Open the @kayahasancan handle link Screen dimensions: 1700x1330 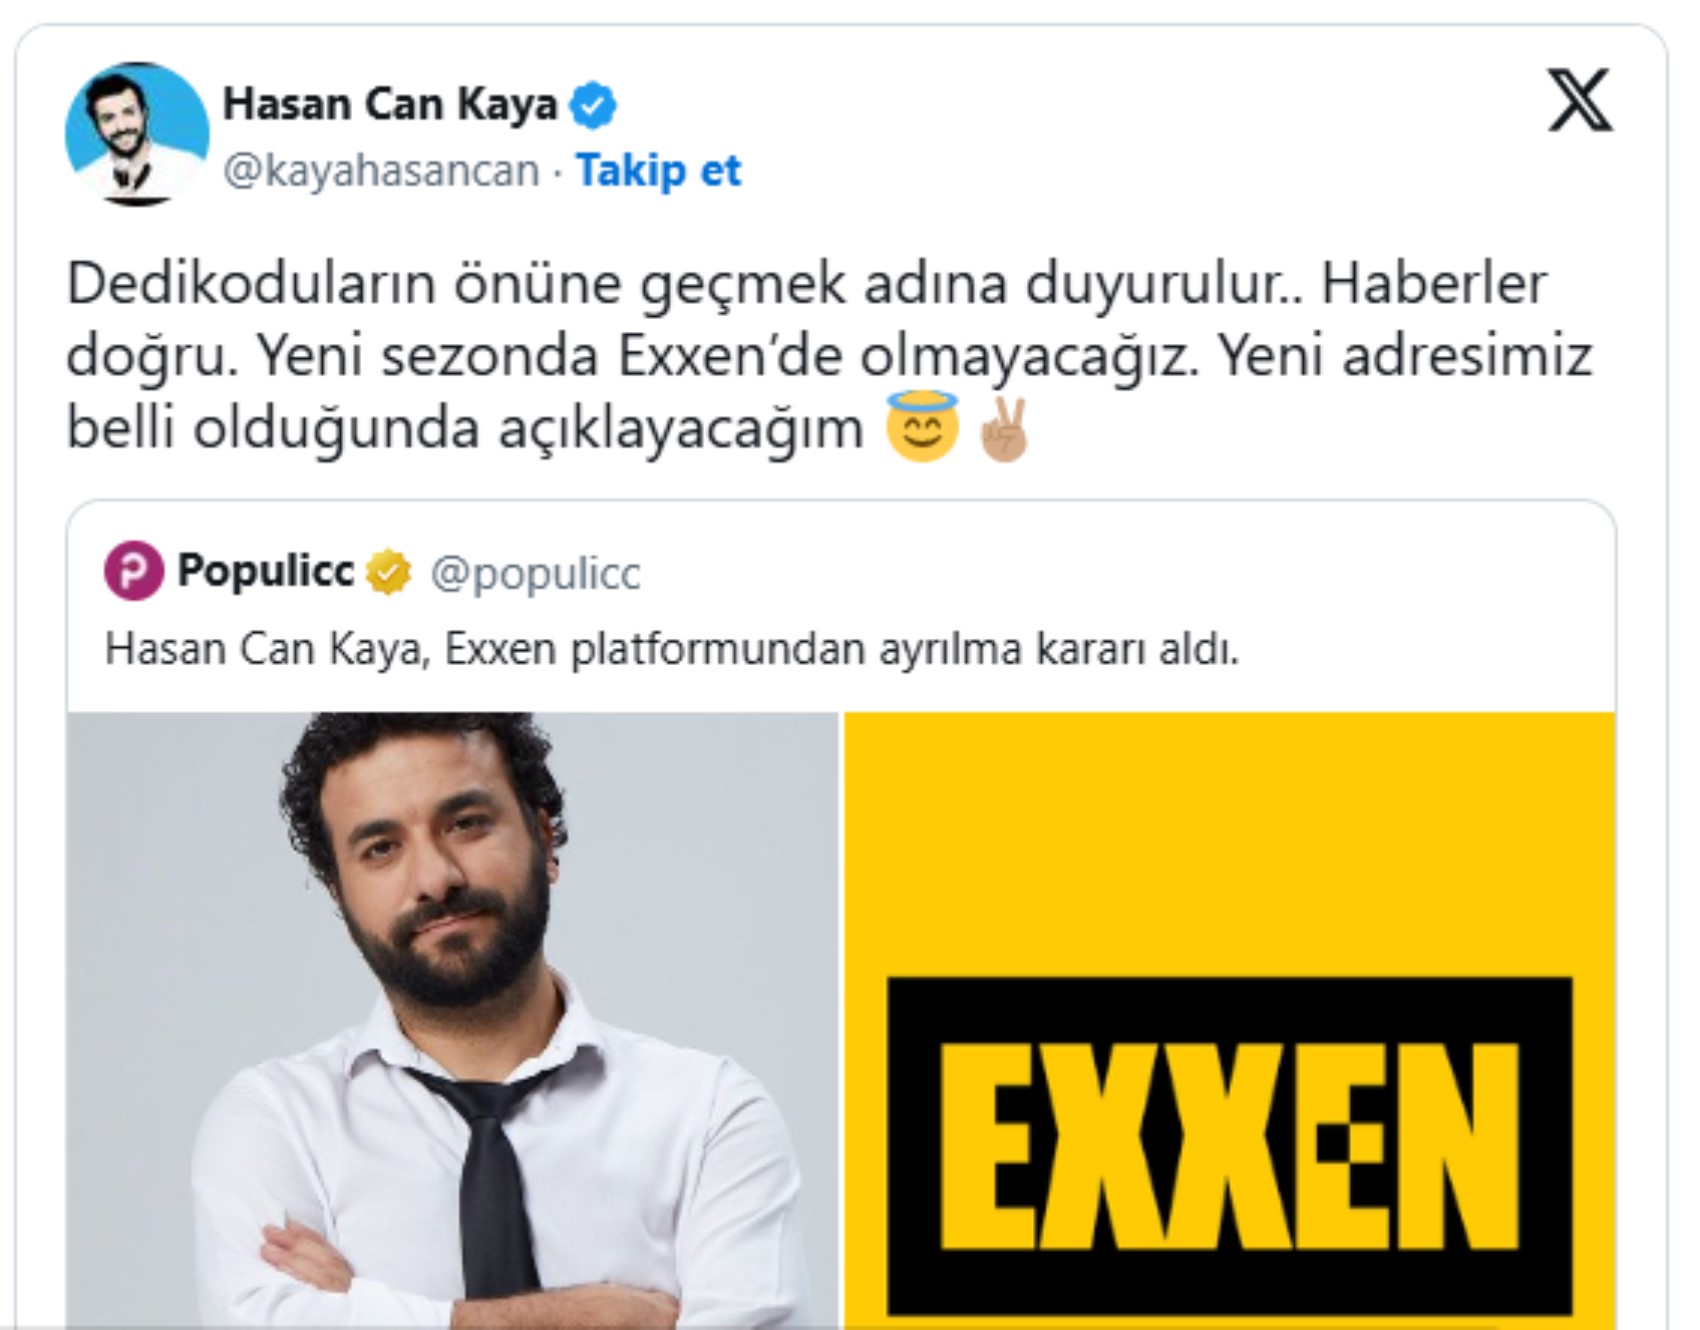coord(381,171)
